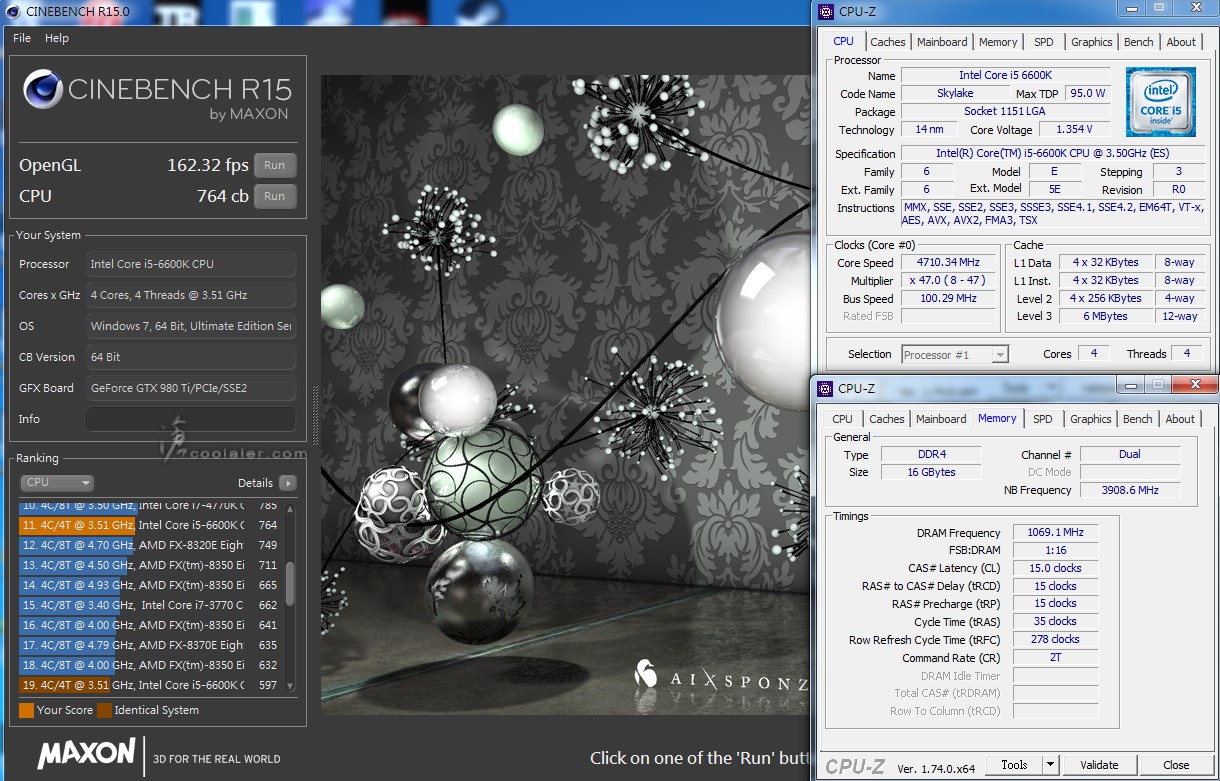Click the MAXON logo at bottom
Image resolution: width=1220 pixels, height=781 pixels.
[86, 753]
